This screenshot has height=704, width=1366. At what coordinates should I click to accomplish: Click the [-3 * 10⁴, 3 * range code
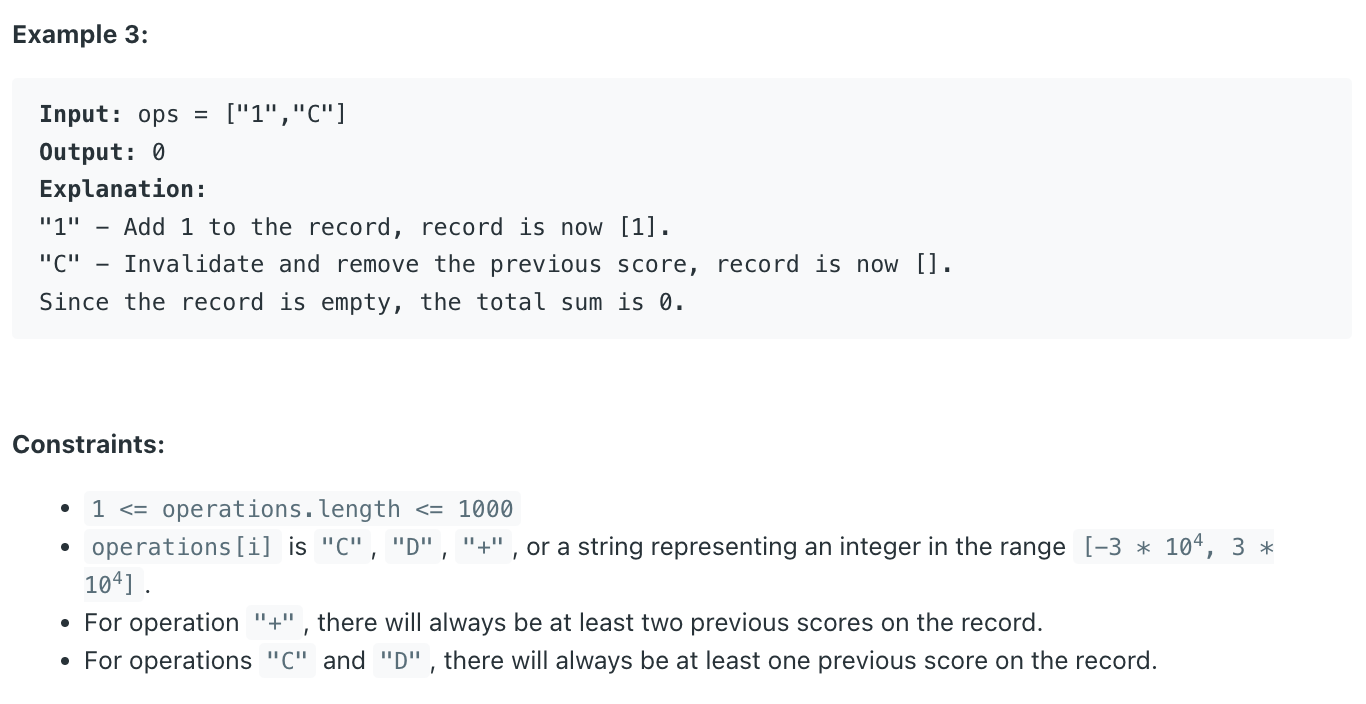(x=1178, y=547)
